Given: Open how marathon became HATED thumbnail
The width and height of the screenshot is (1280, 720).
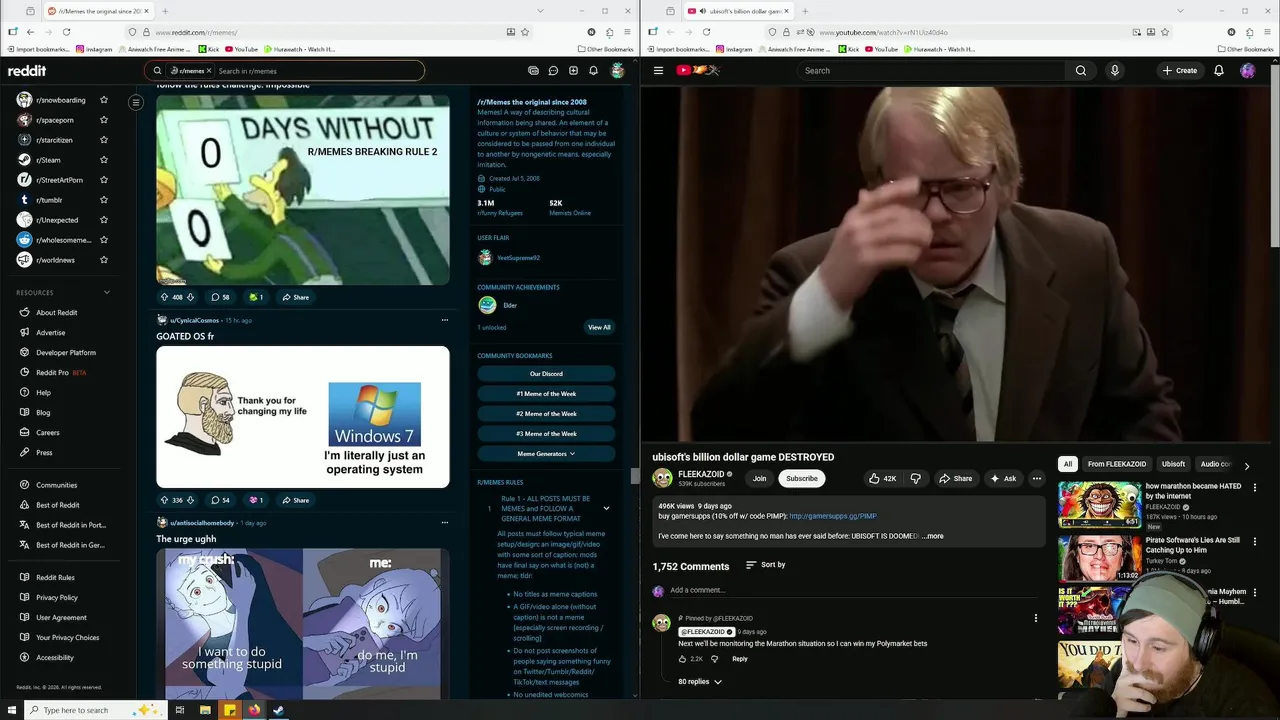Looking at the screenshot, I should click(1099, 506).
